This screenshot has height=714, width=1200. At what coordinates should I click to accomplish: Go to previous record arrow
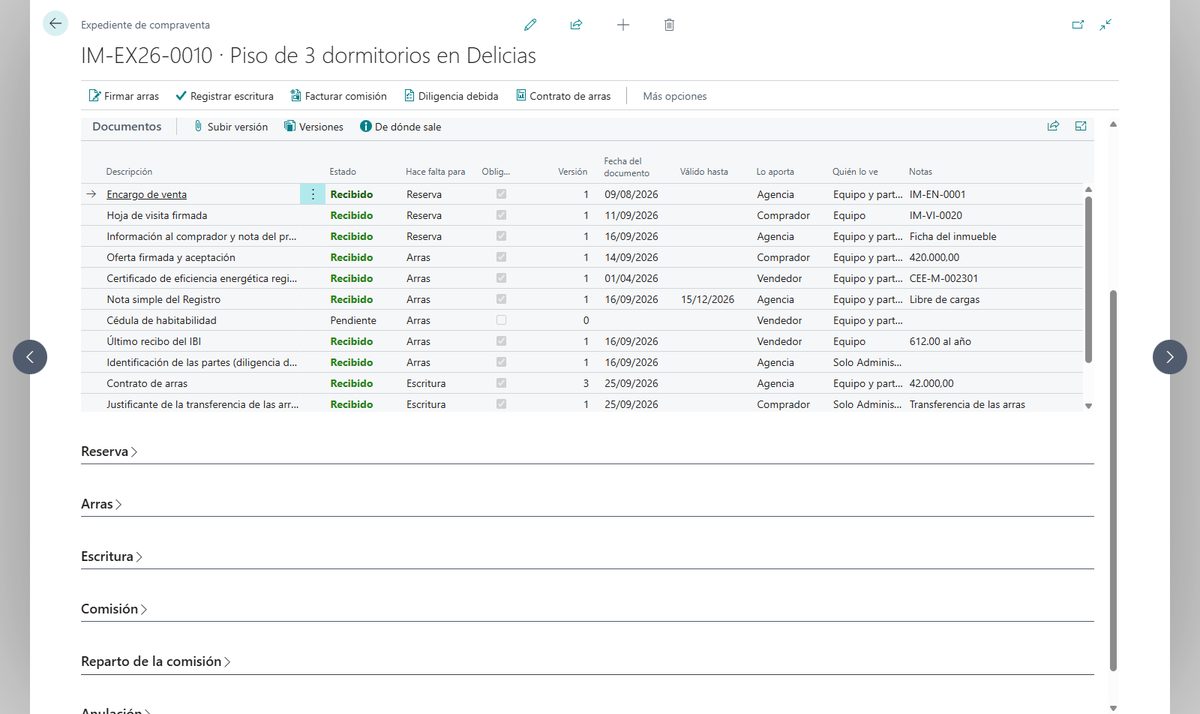point(30,357)
